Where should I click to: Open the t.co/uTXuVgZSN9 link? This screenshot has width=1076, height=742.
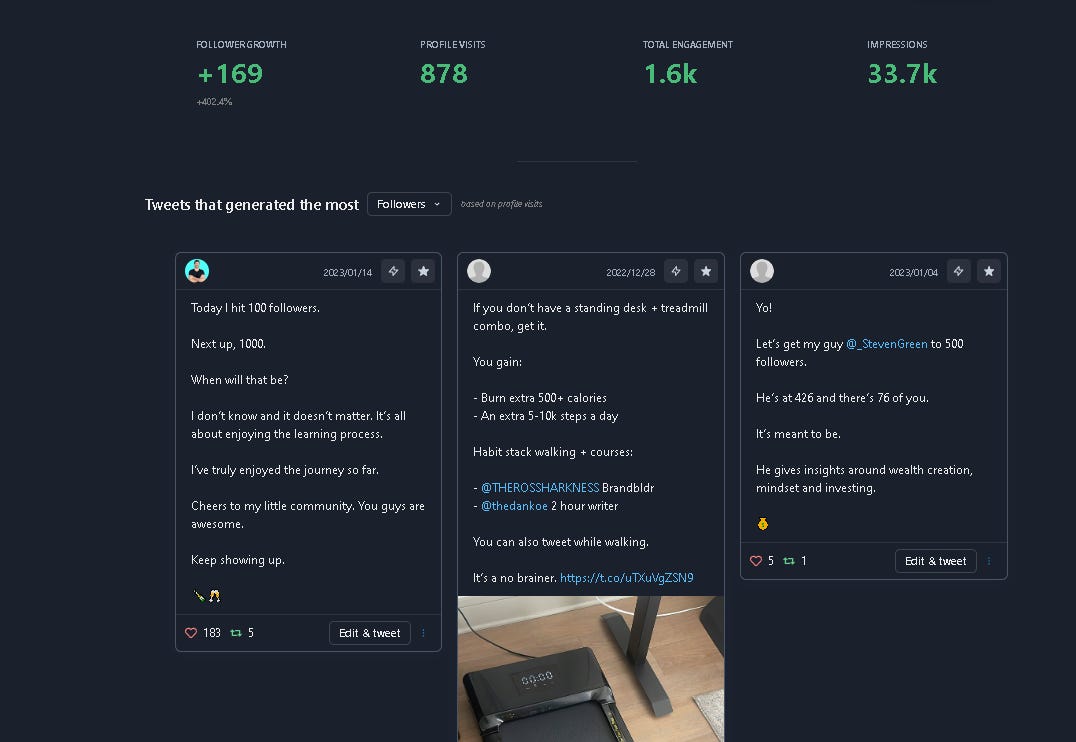tap(627, 578)
